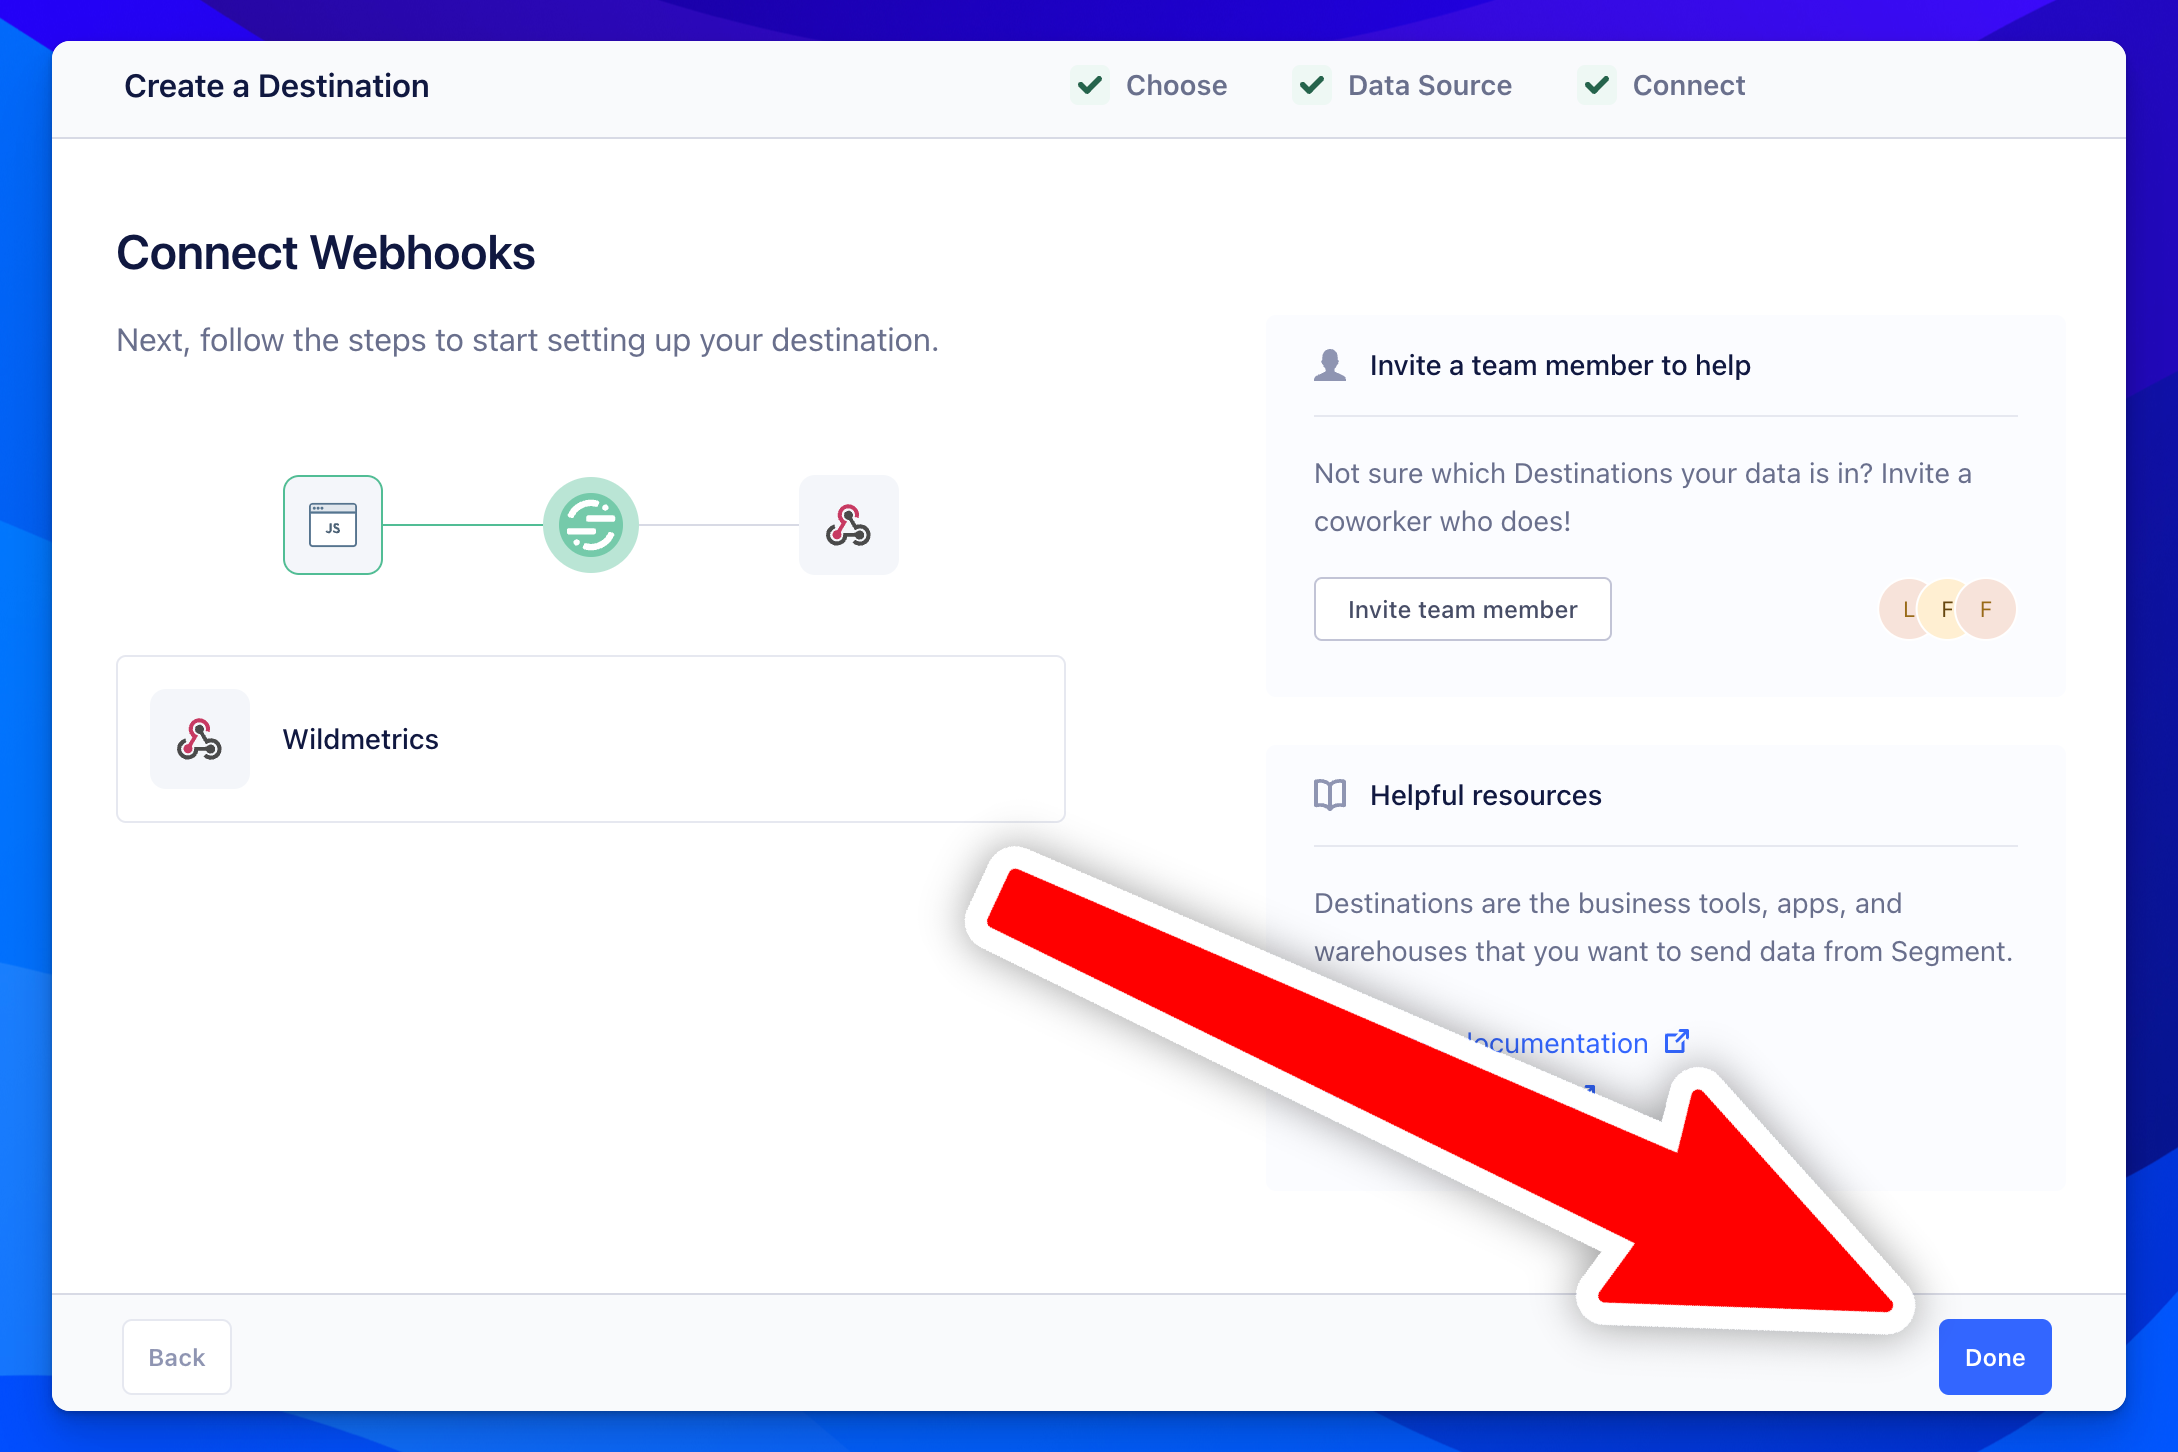The height and width of the screenshot is (1452, 2178).
Task: Go to the Choose step
Action: (1176, 85)
